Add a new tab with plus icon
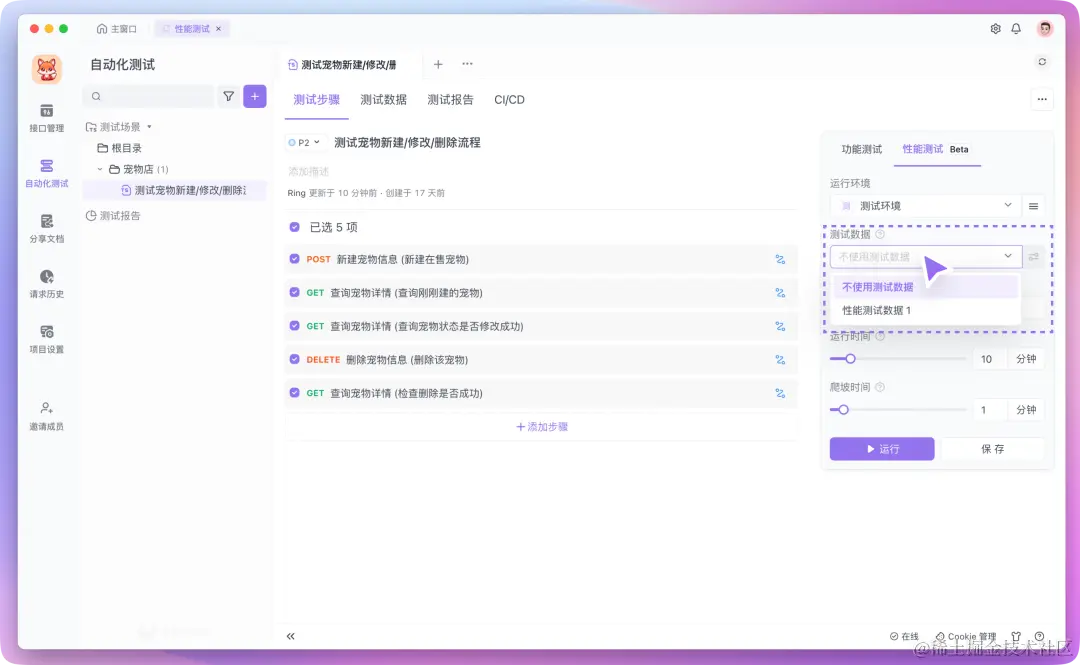 pyautogui.click(x=438, y=64)
